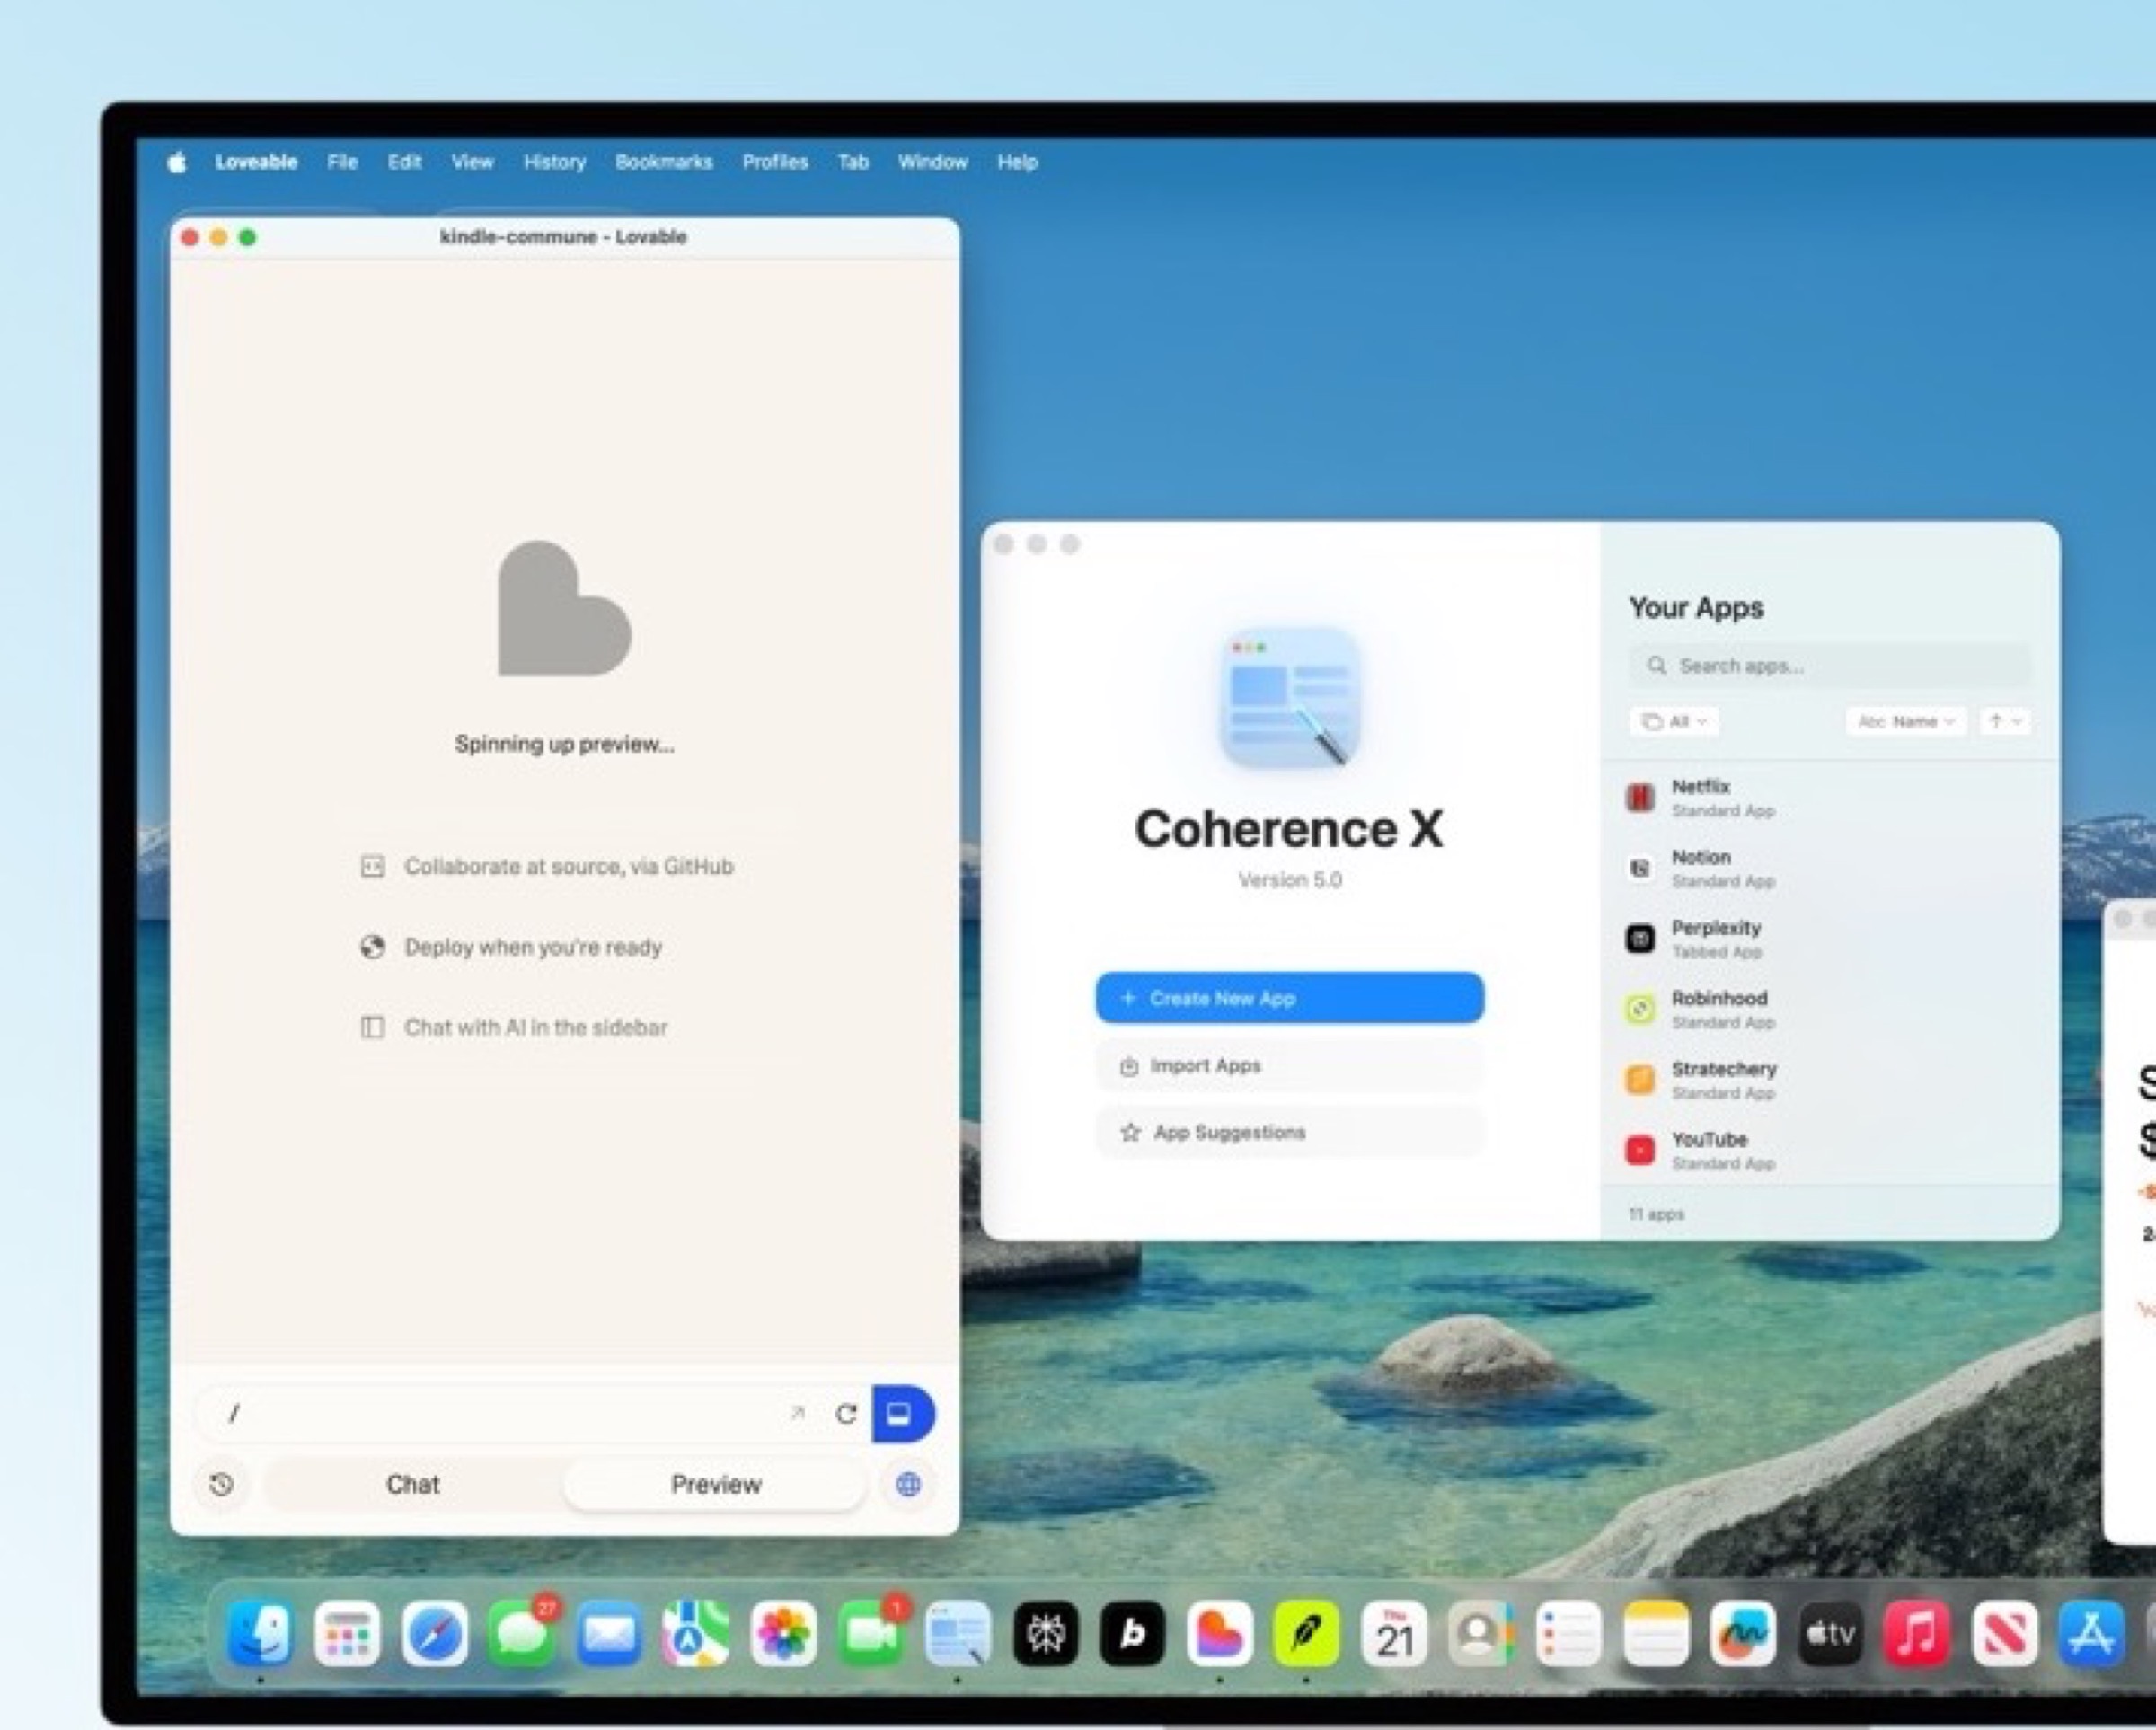Click App Suggestions button
This screenshot has width=2156, height=1730.
(1289, 1132)
